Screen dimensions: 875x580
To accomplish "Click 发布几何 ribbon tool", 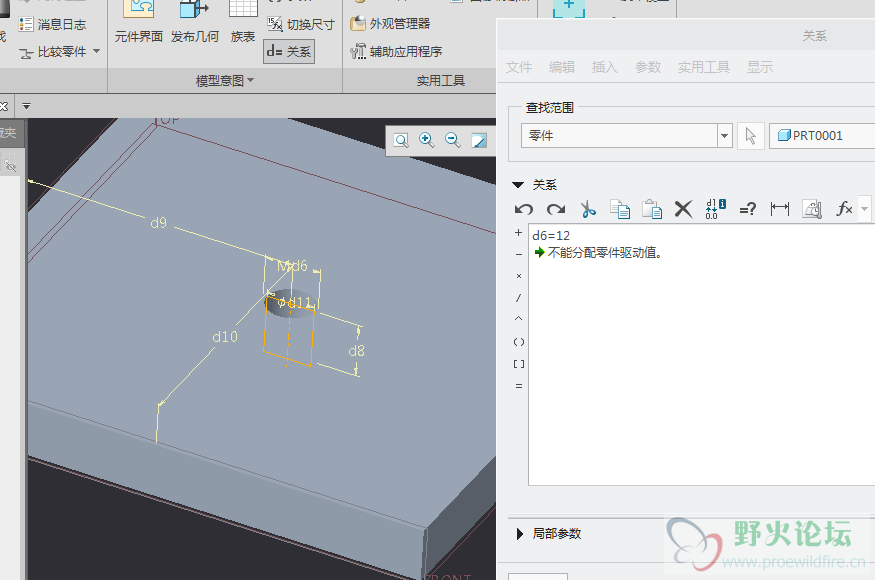I will tap(195, 22).
